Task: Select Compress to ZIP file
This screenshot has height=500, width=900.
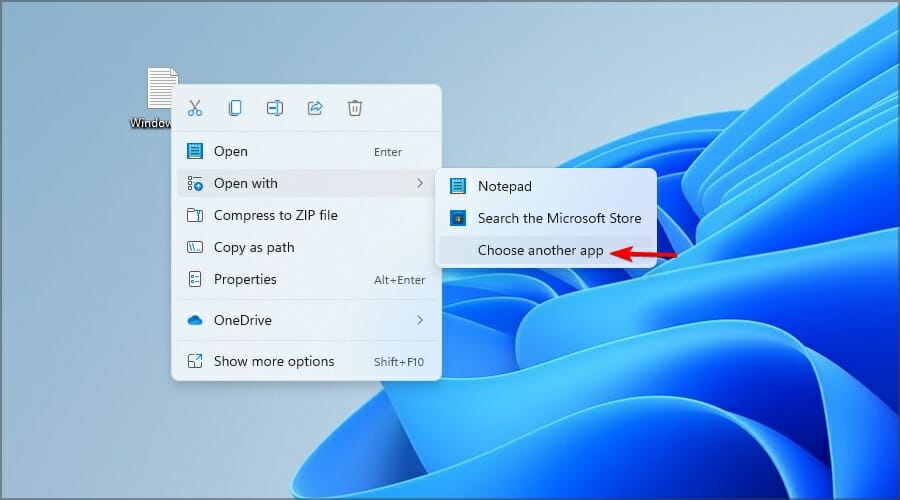Action: 307,215
